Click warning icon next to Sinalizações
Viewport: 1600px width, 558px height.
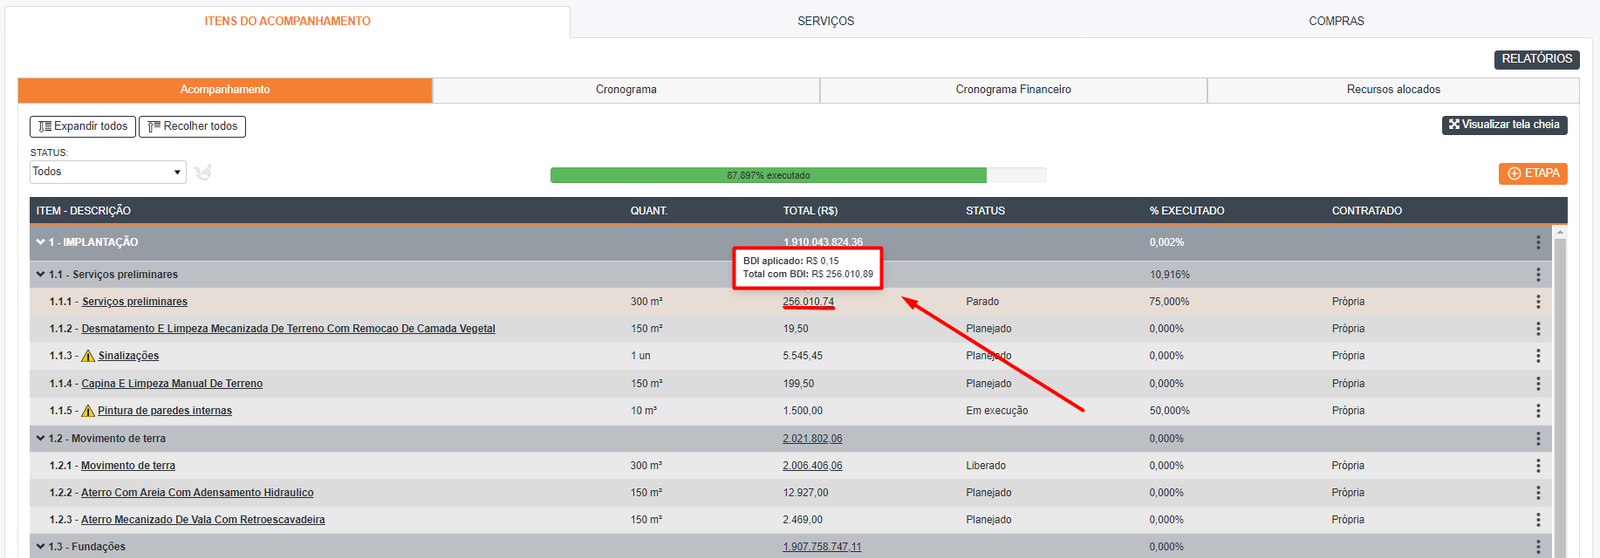(x=88, y=356)
